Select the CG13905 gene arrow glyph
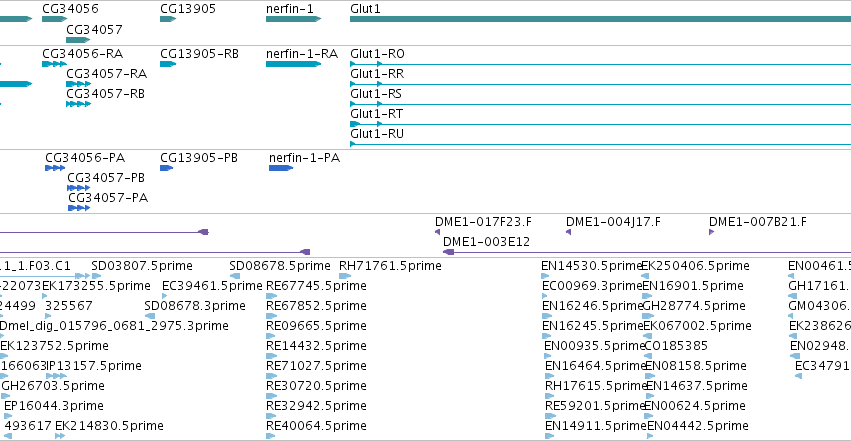851x441 pixels. (x=168, y=19)
